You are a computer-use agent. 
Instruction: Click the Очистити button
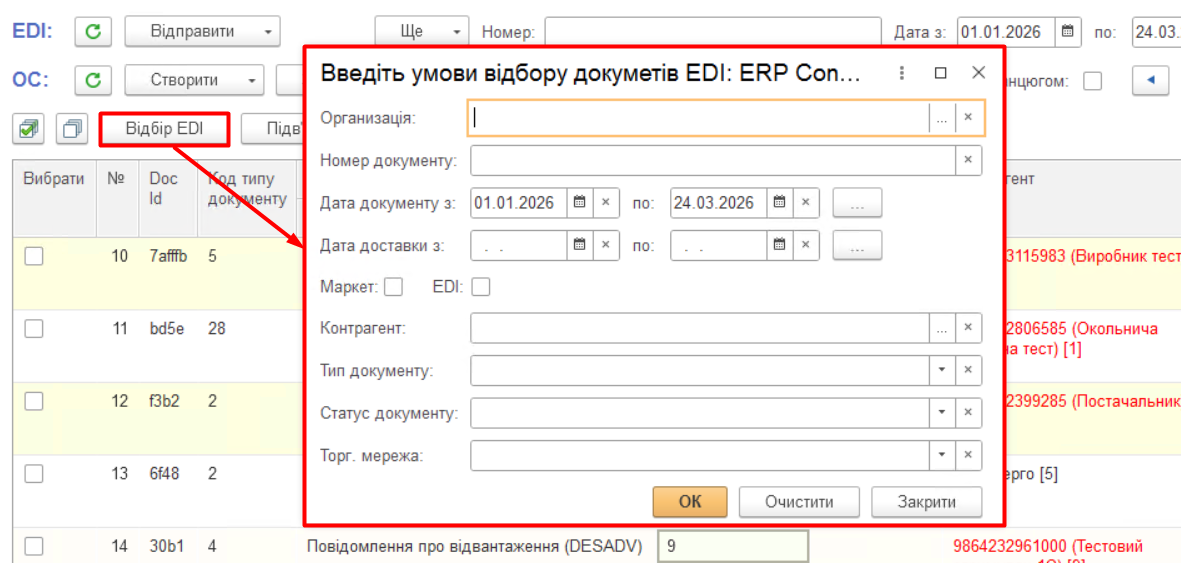tap(799, 502)
